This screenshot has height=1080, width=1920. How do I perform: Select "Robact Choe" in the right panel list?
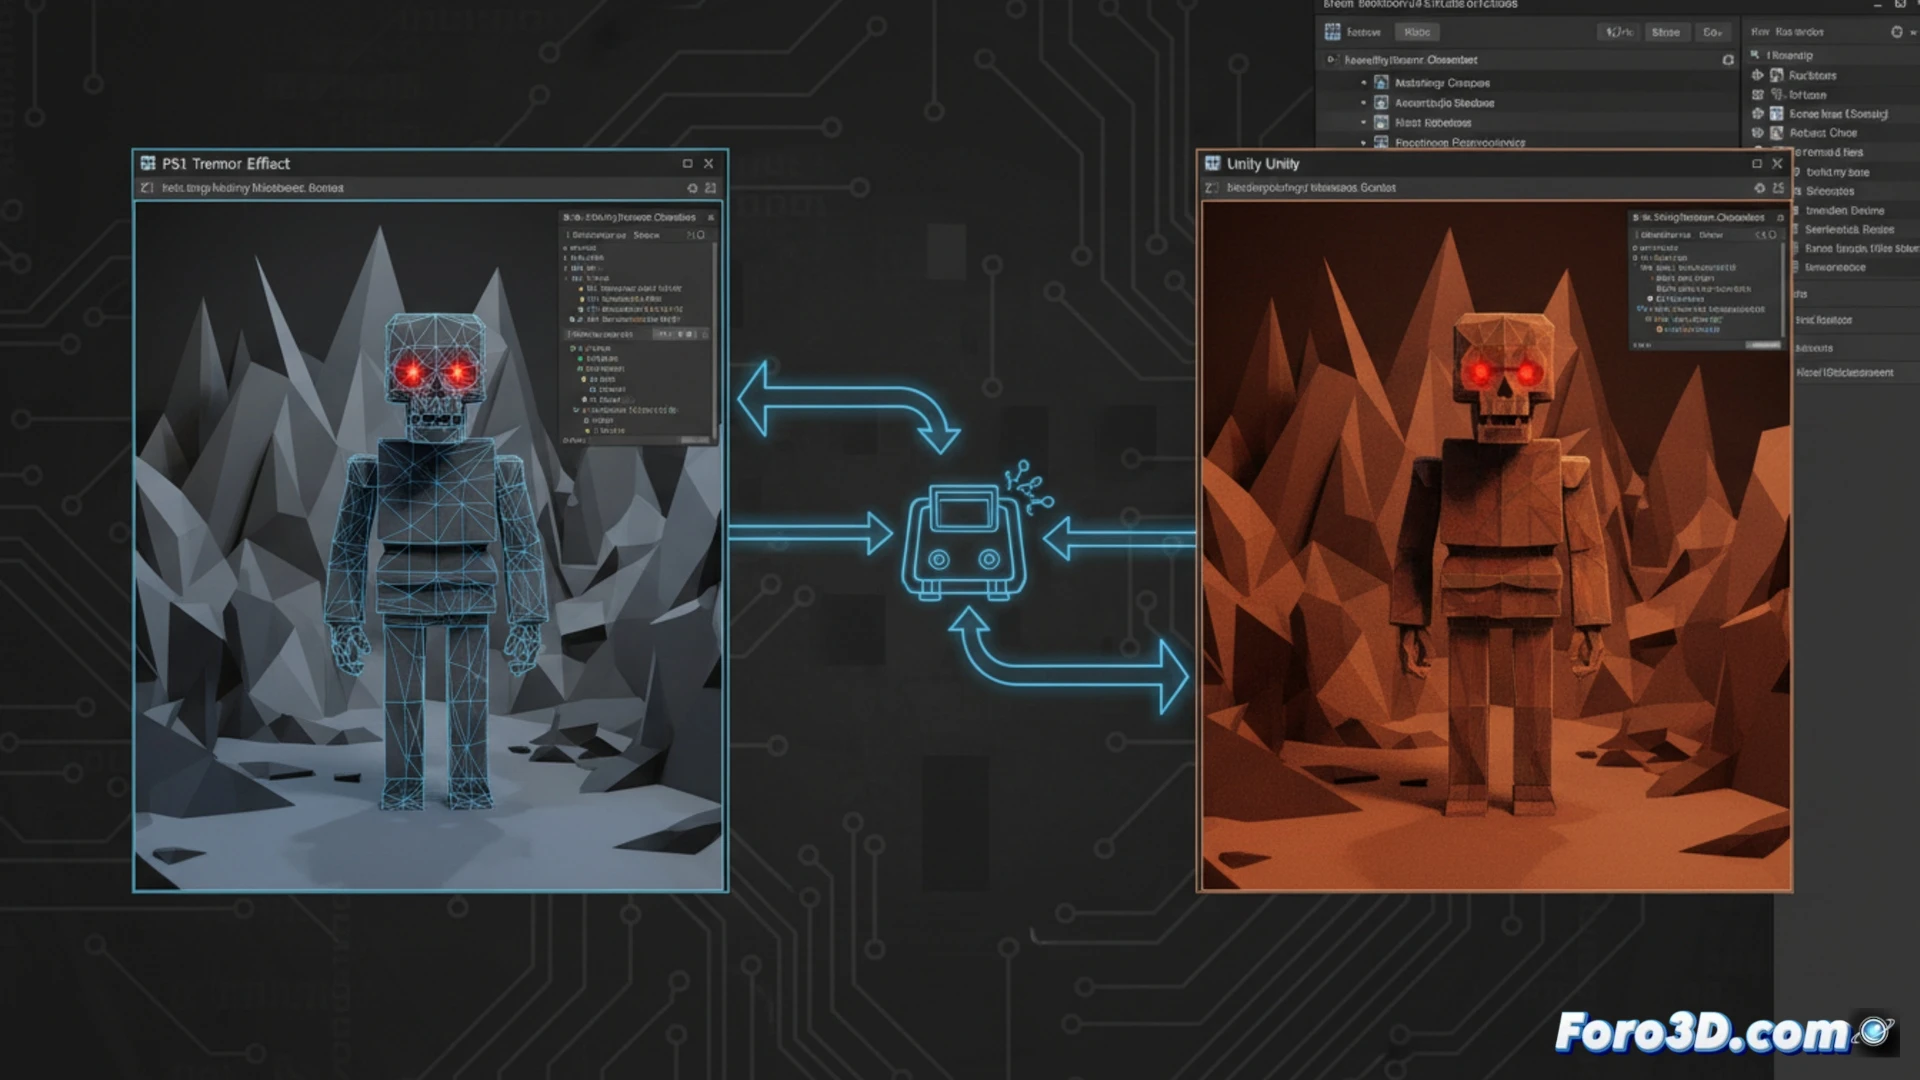[1824, 133]
